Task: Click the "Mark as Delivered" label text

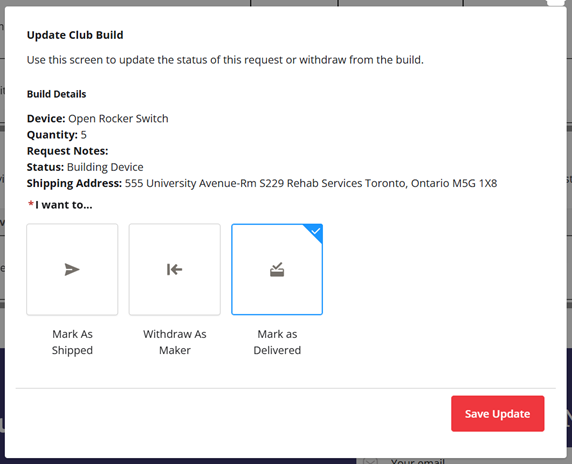Action: click(x=277, y=342)
